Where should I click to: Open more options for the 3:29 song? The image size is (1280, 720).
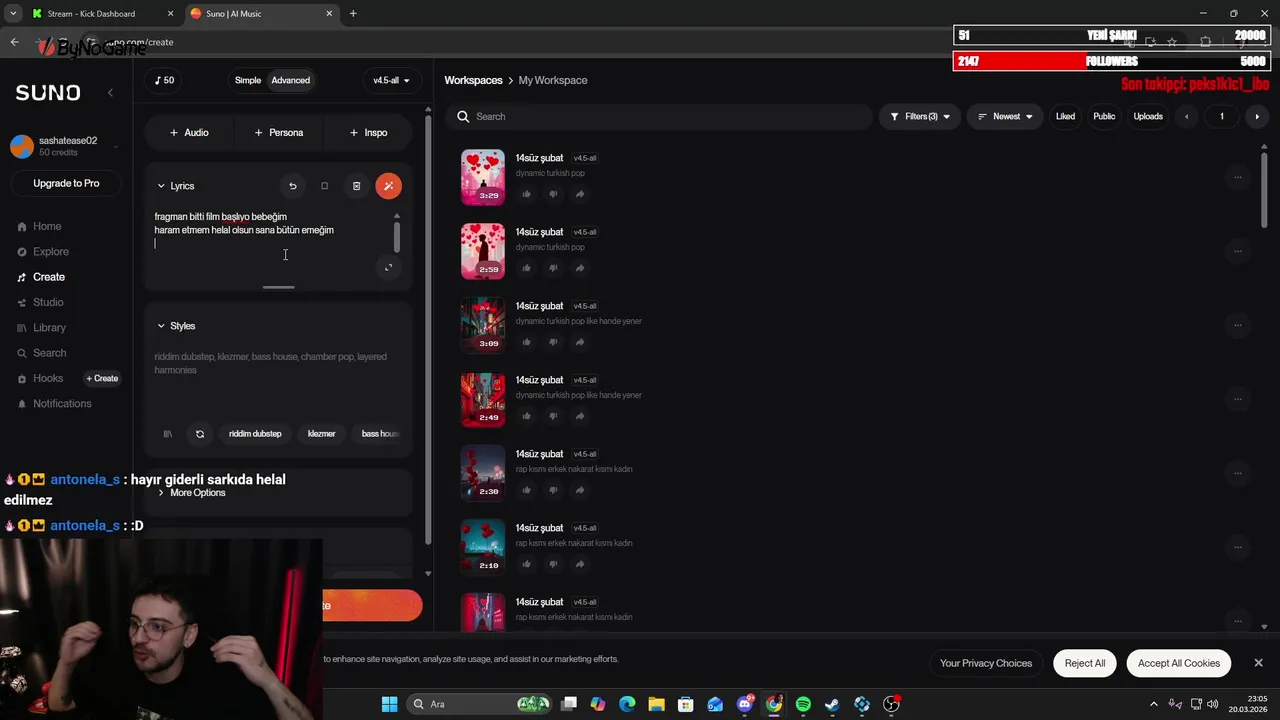(x=1238, y=177)
